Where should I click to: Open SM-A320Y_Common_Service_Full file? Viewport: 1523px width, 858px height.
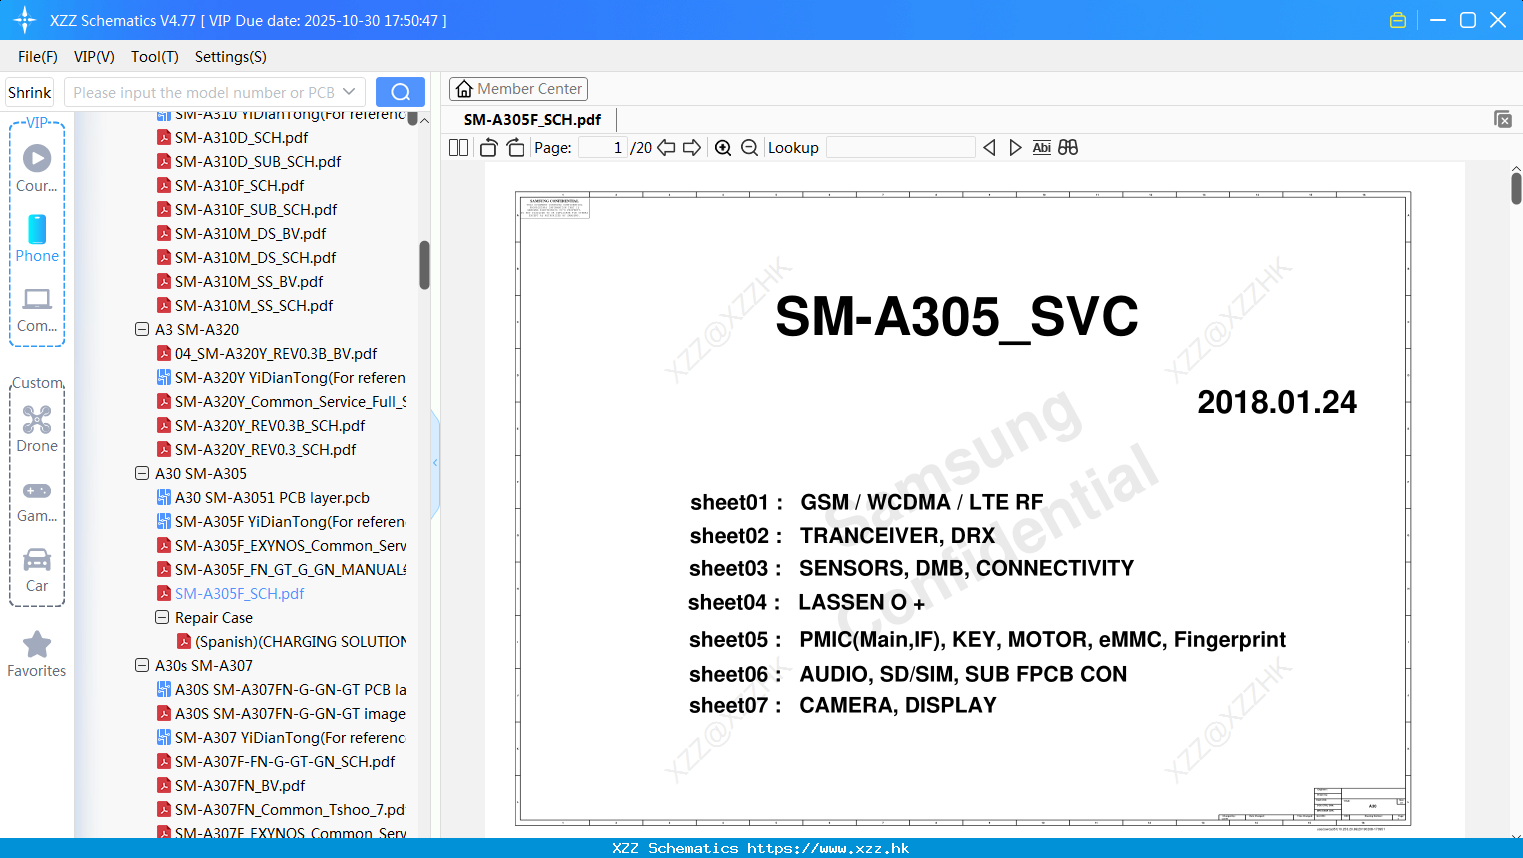click(x=290, y=401)
